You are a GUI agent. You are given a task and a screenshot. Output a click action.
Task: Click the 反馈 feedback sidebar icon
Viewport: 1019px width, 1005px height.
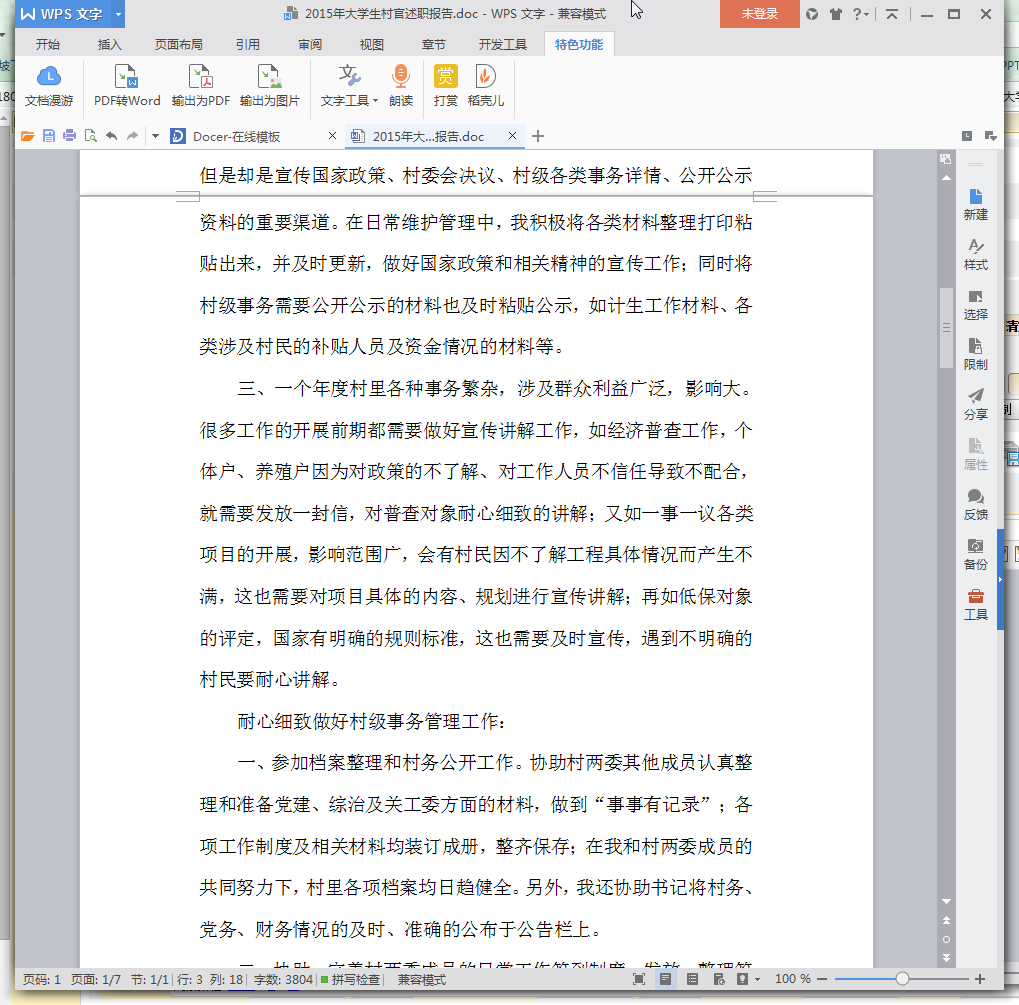[975, 504]
